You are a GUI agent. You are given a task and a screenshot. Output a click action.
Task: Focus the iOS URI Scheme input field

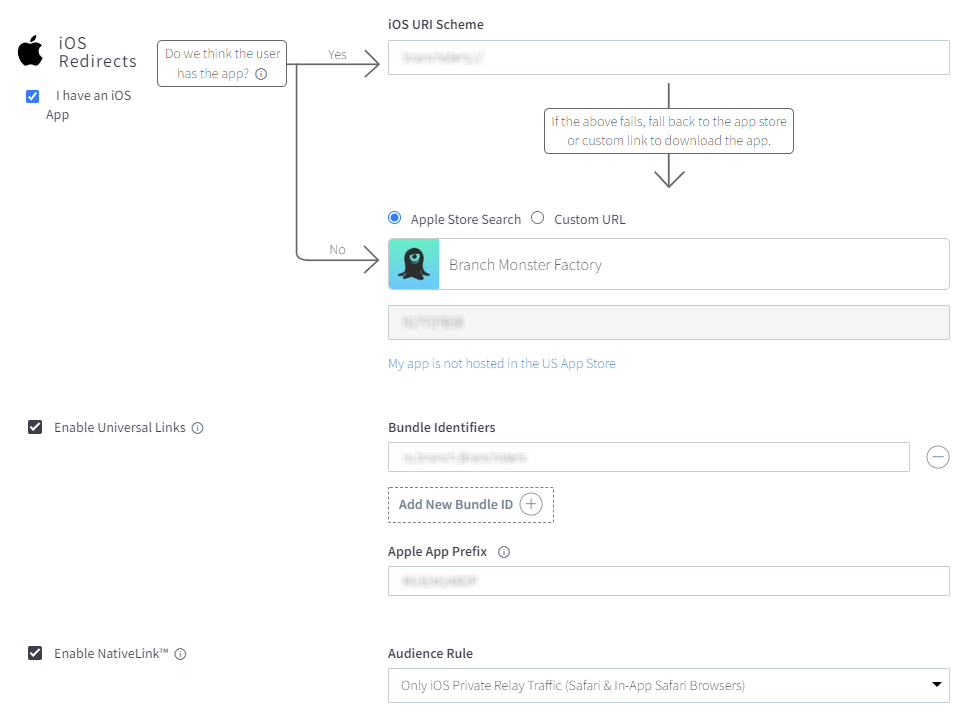coord(668,58)
